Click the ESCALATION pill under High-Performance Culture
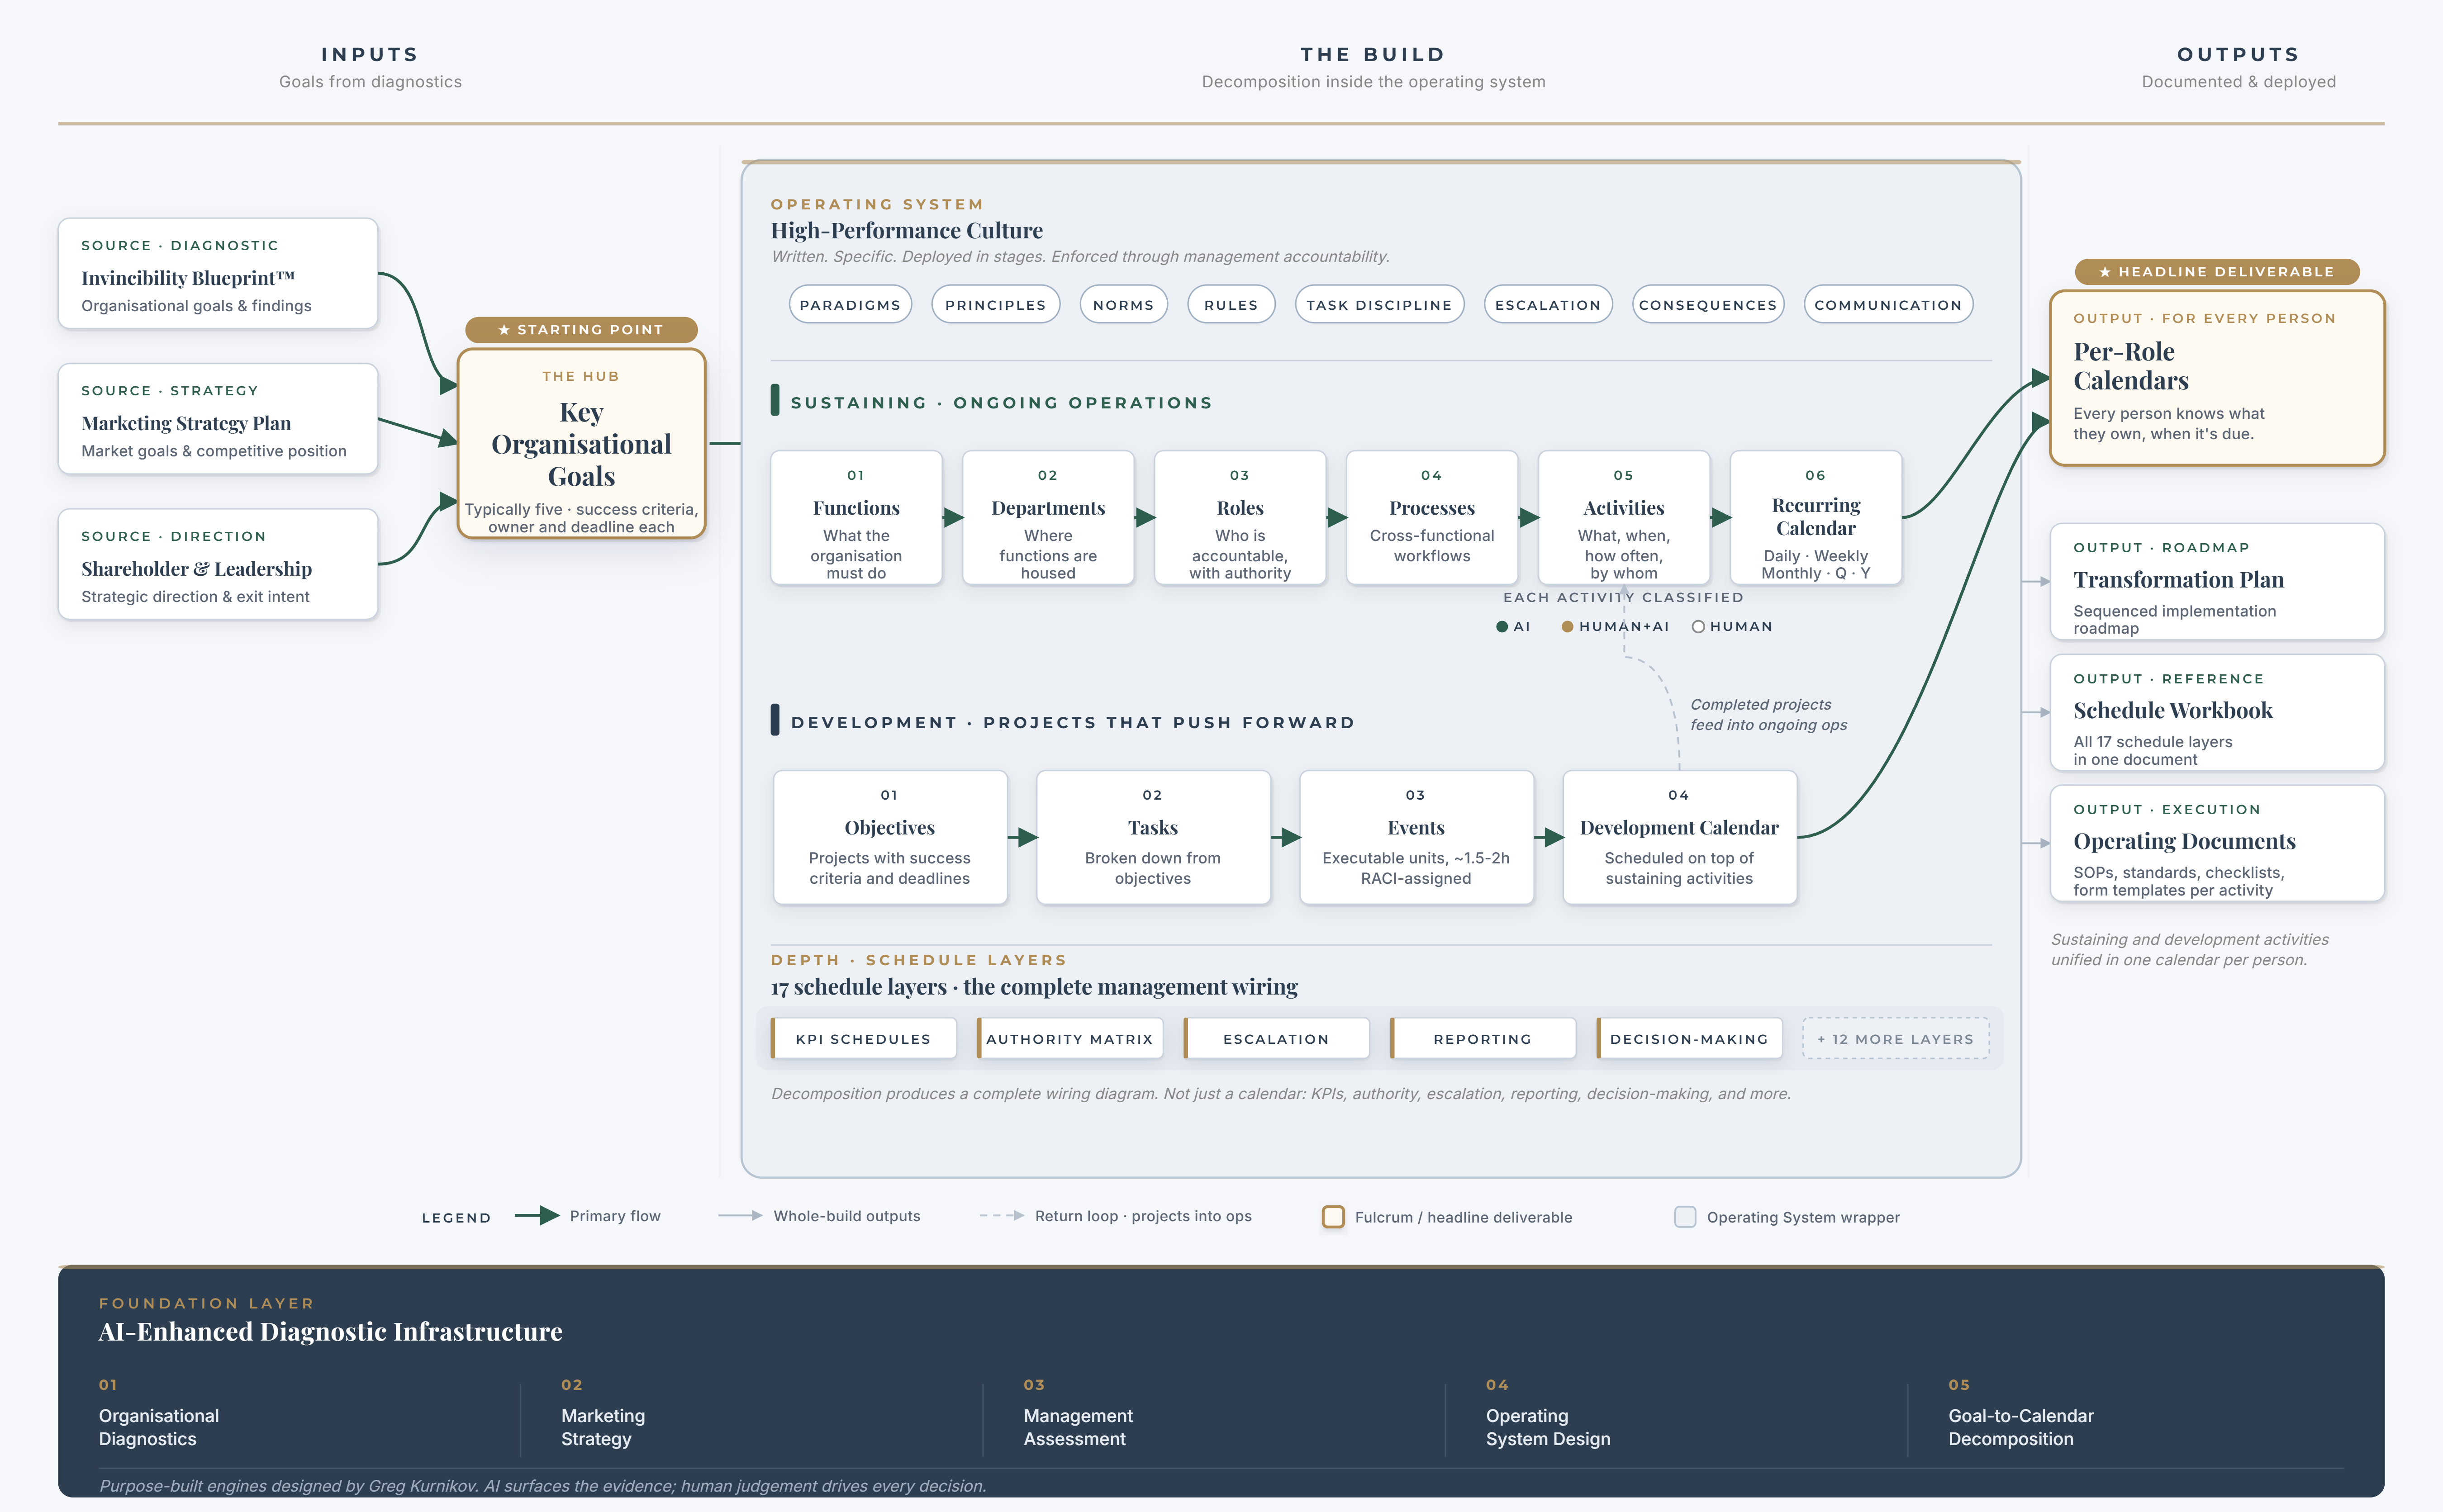Screen dimensions: 2443x1512 pos(1548,305)
